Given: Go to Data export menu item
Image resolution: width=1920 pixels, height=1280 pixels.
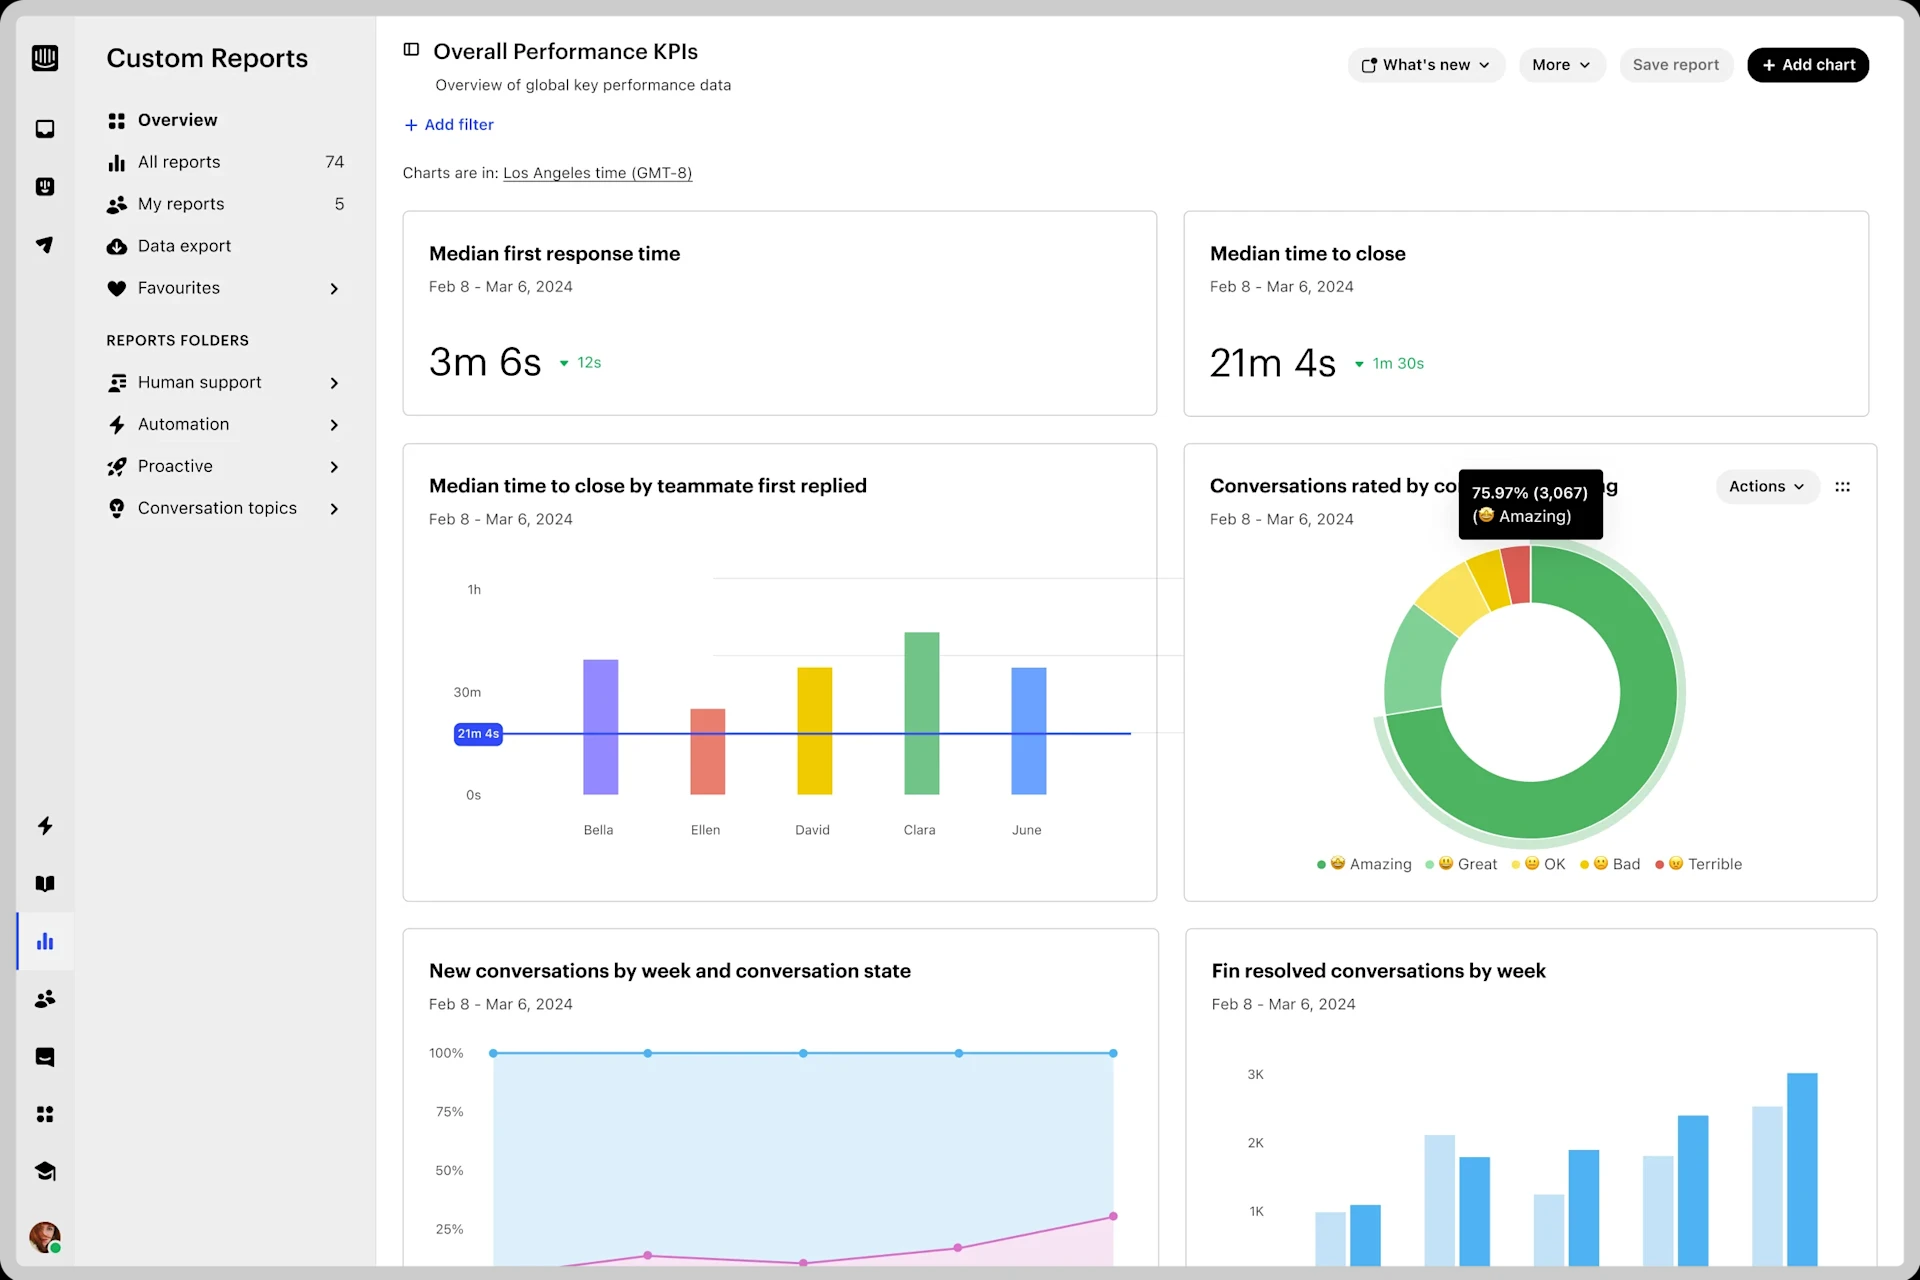Looking at the screenshot, I should click(184, 246).
